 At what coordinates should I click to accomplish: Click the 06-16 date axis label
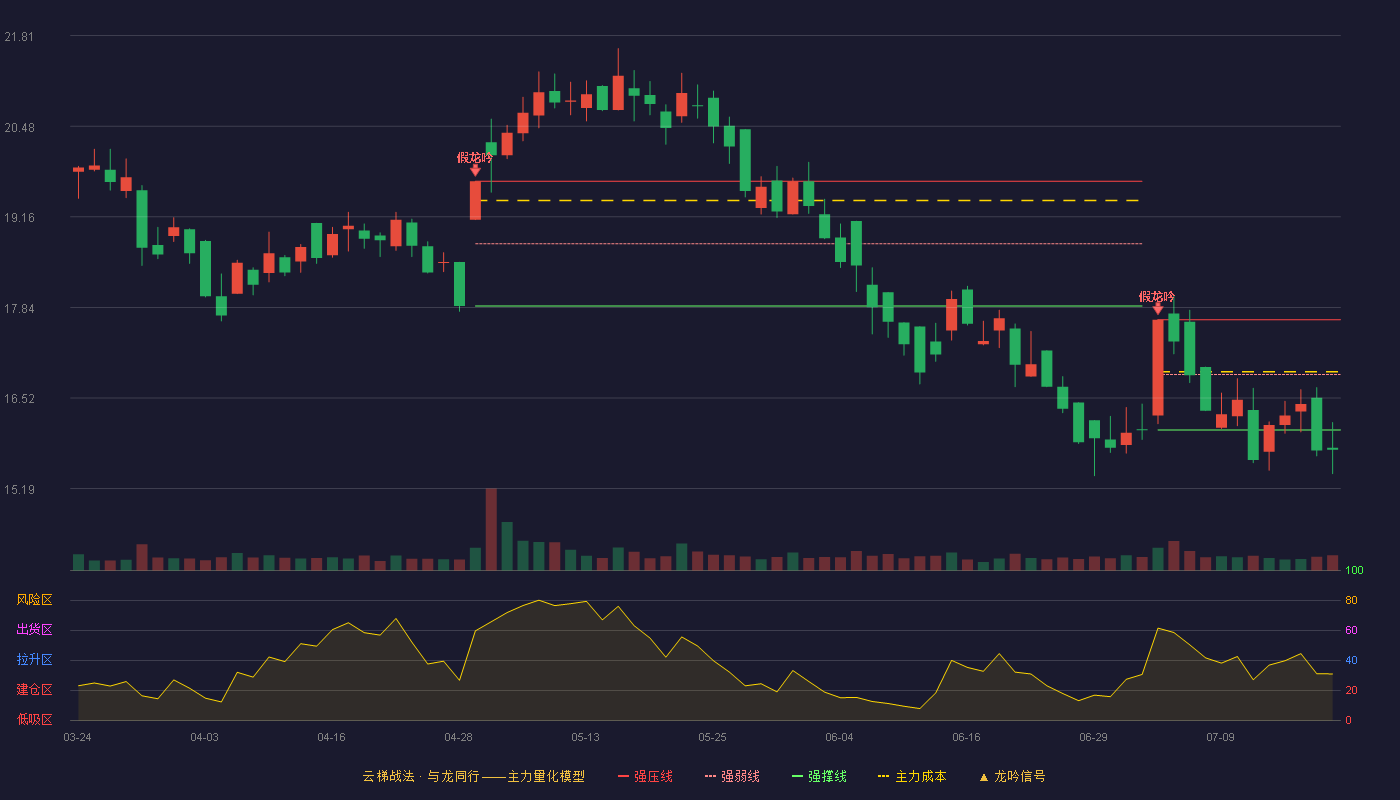point(967,737)
